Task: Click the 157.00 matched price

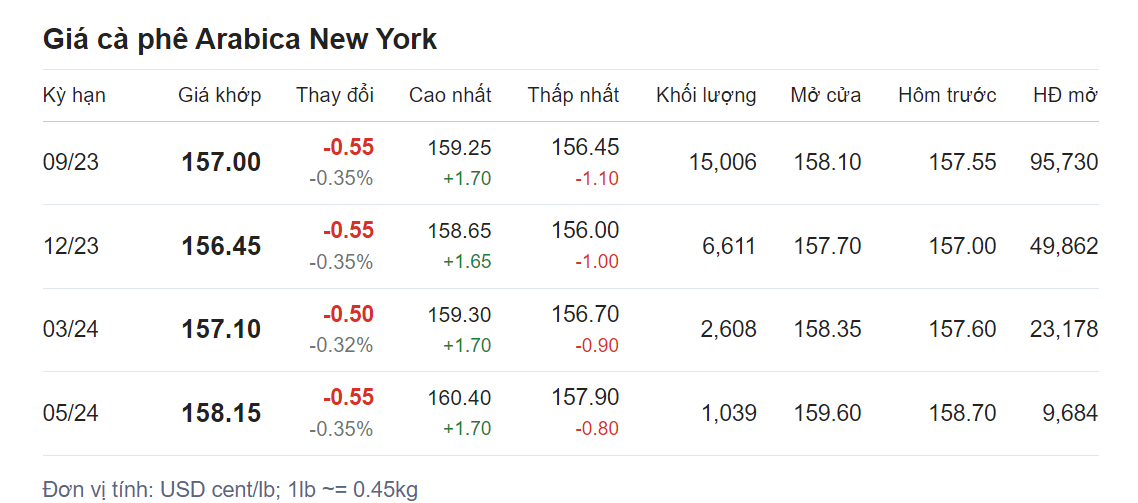Action: pos(221,162)
